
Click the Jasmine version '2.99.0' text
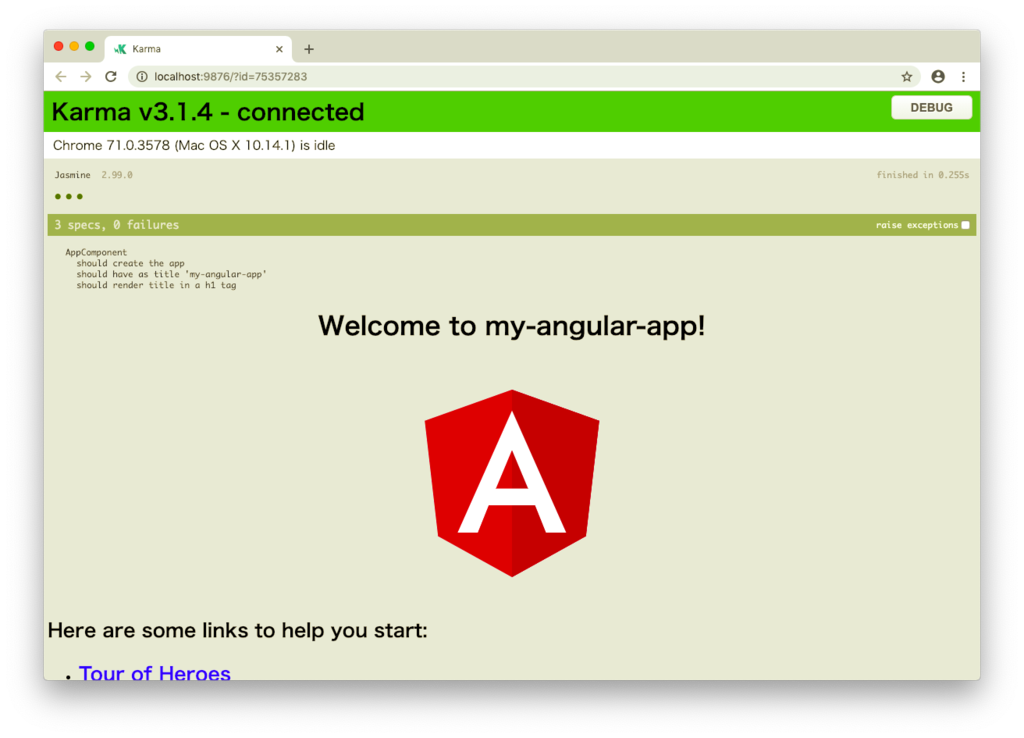[x=117, y=175]
